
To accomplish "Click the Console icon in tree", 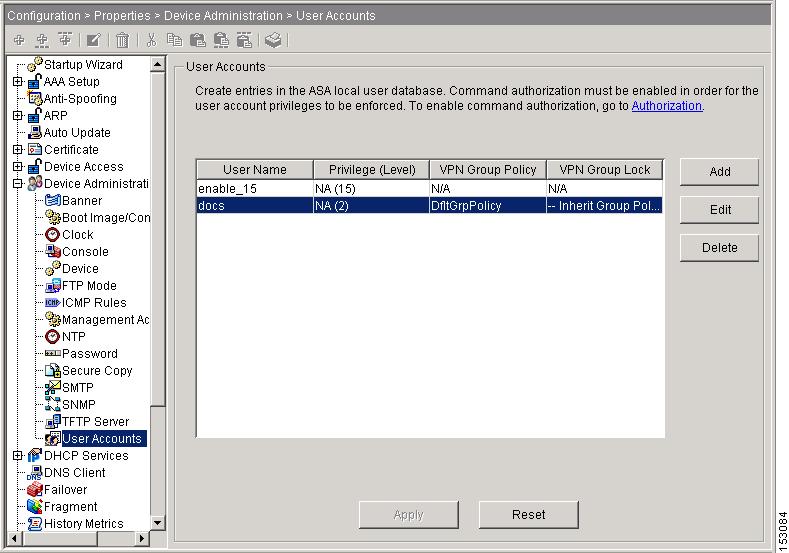I will [x=52, y=251].
